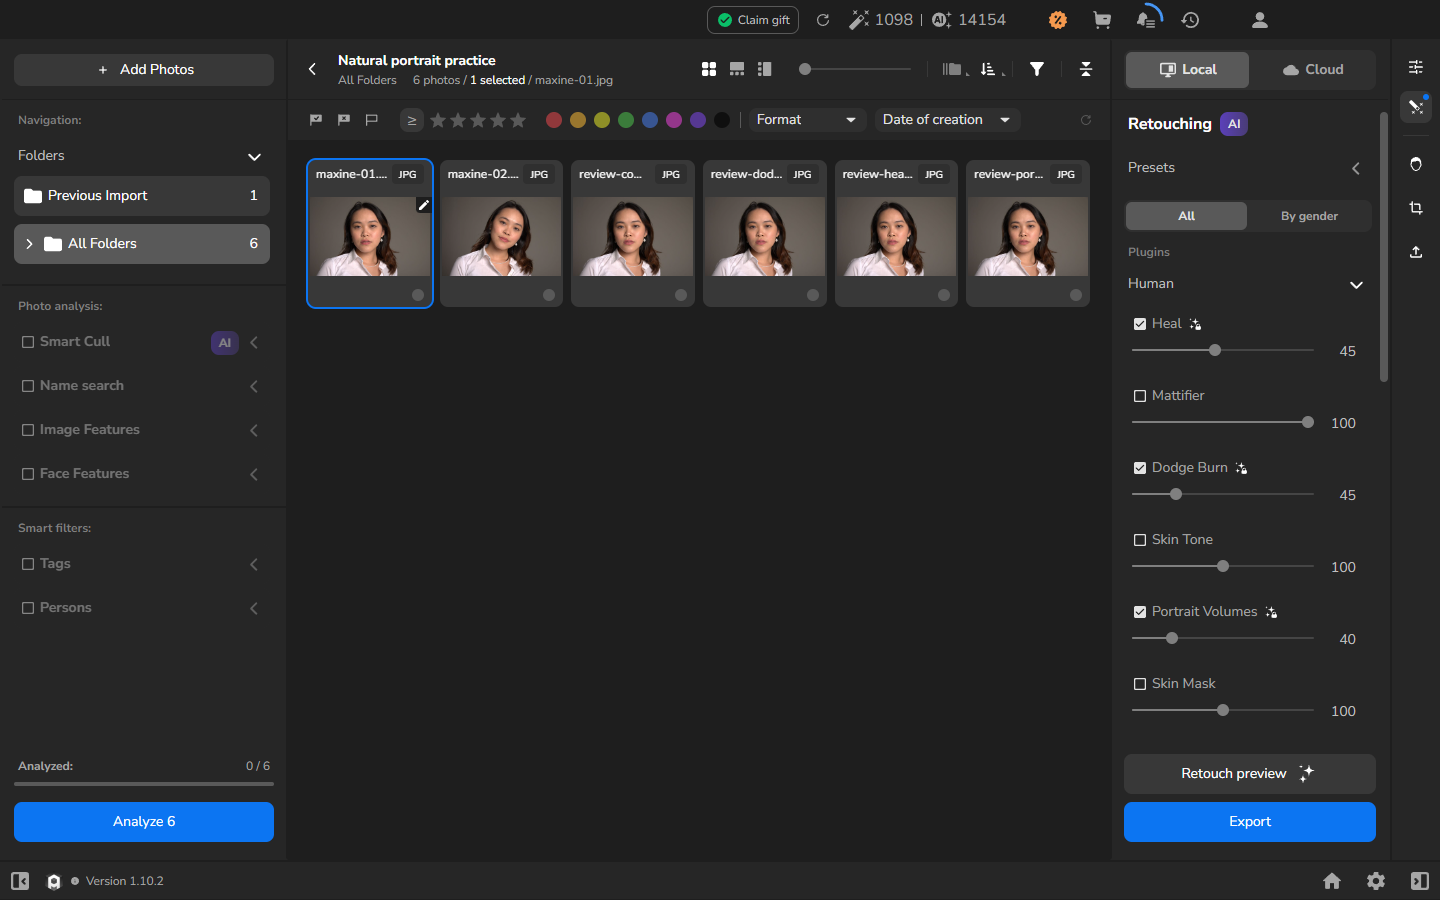Switch to large grid view icon
The image size is (1440, 900).
tap(709, 69)
